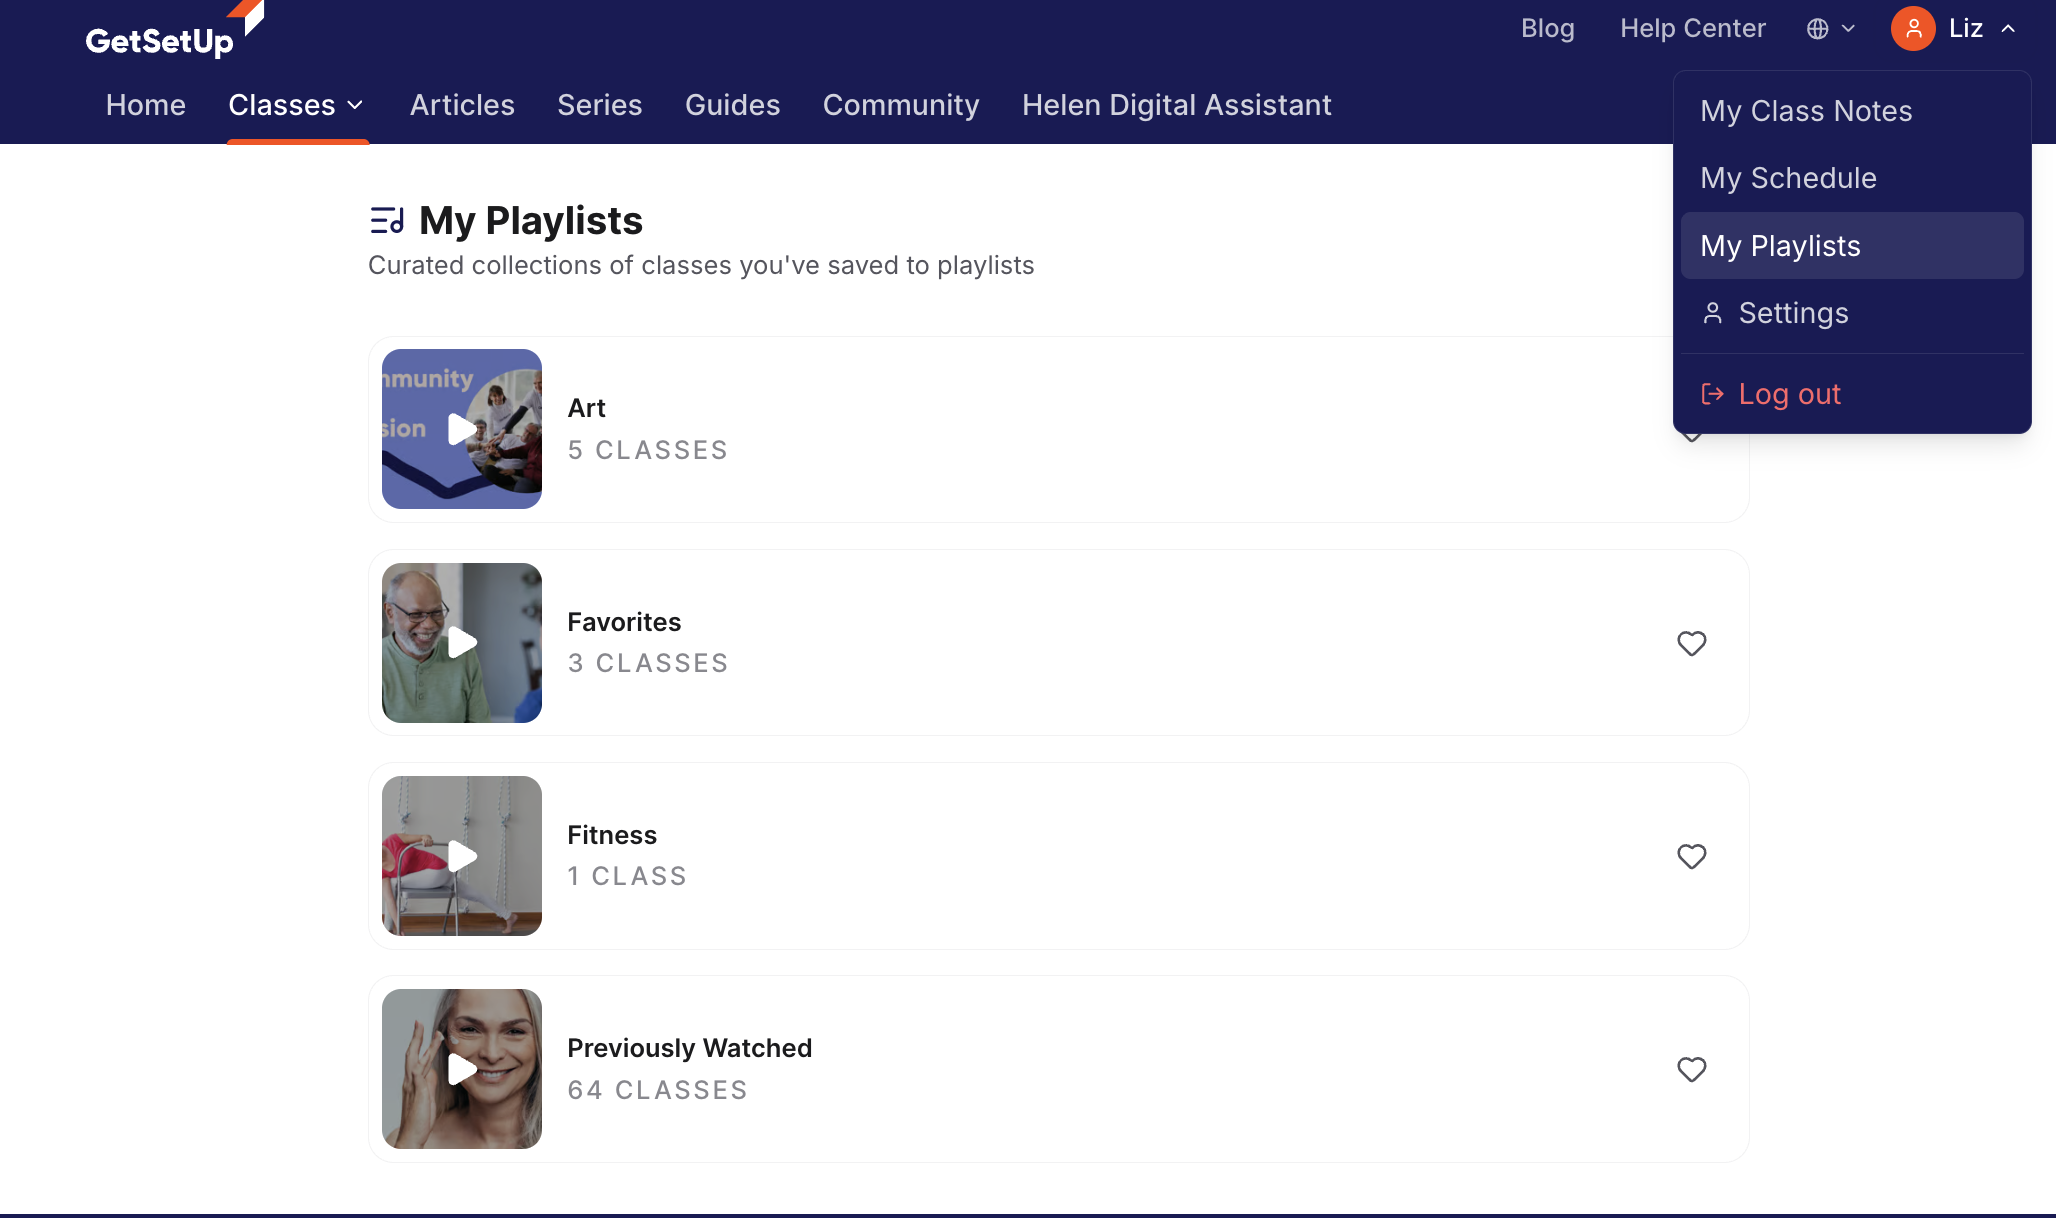The width and height of the screenshot is (2056, 1218).
Task: Open Settings from the account menu
Action: 1852,313
